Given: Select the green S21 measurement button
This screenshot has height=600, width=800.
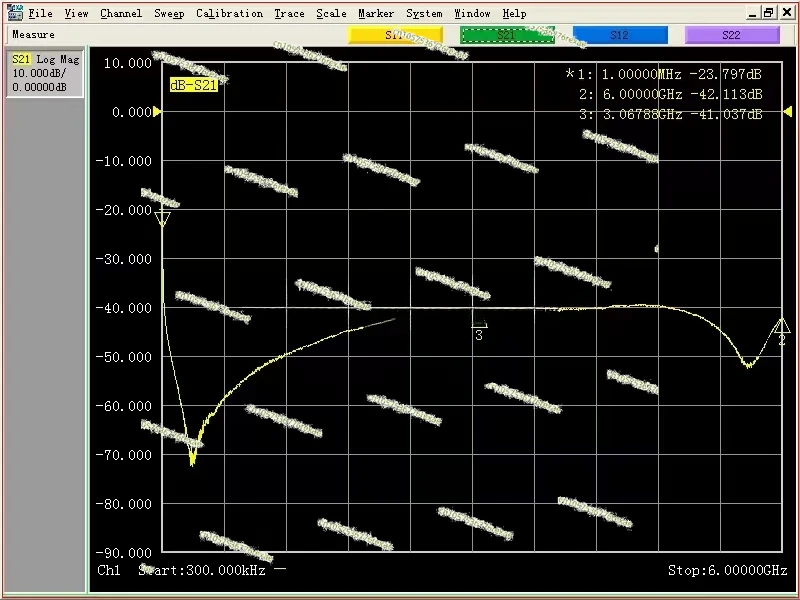Looking at the screenshot, I should [507, 35].
